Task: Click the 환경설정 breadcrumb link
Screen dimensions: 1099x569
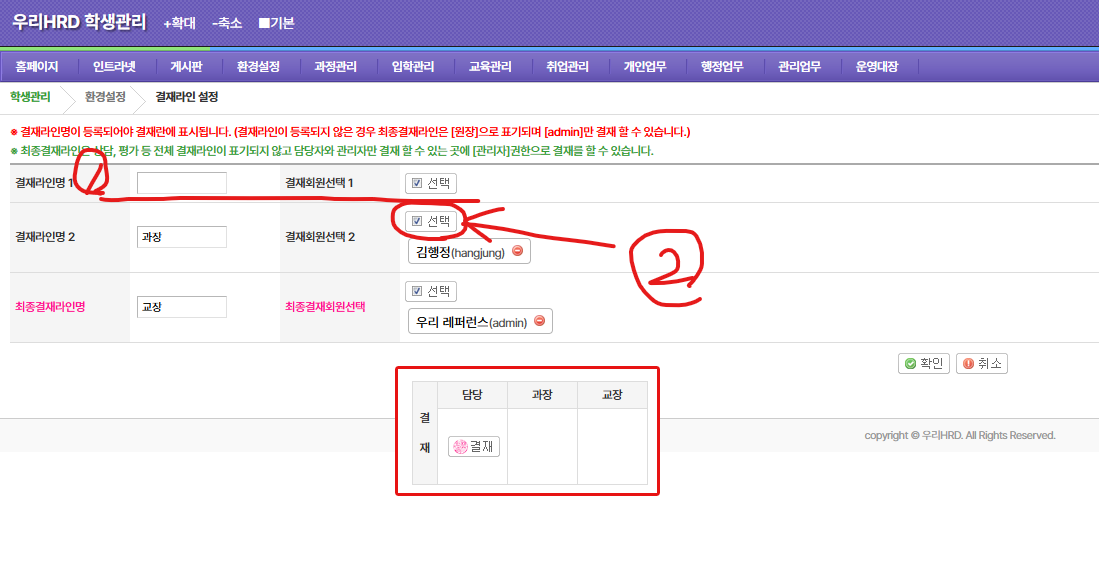Action: click(105, 97)
